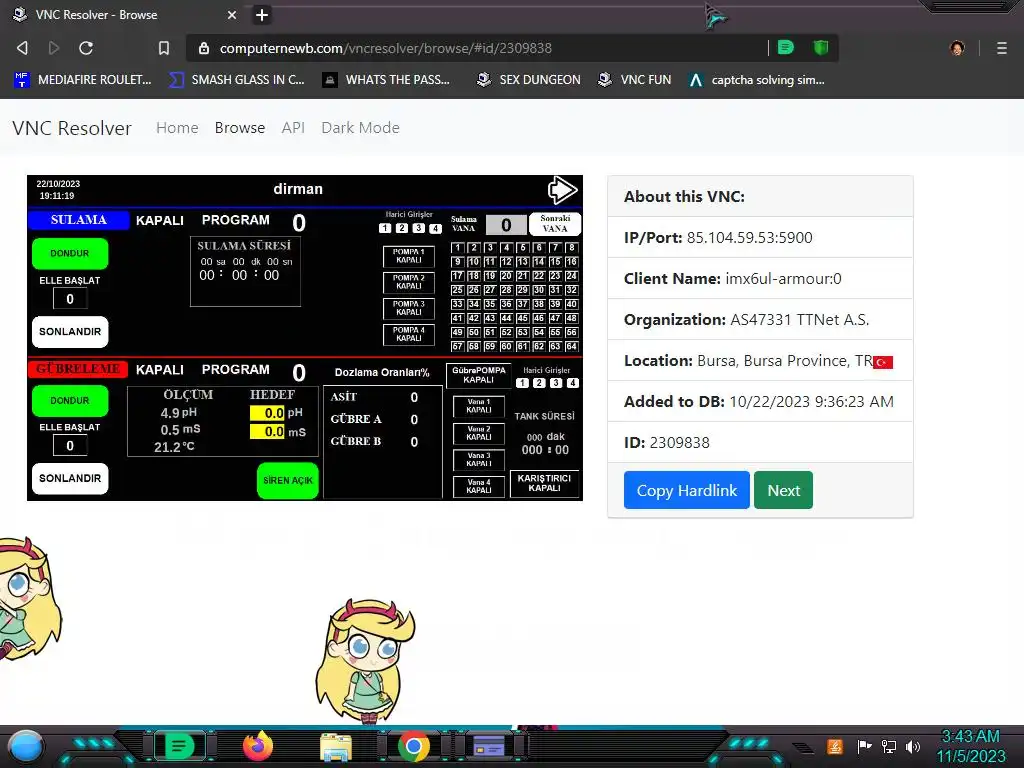Click ELLE BAŞLAT value box in SULAMA
The height and width of the screenshot is (768, 1024).
click(x=70, y=299)
